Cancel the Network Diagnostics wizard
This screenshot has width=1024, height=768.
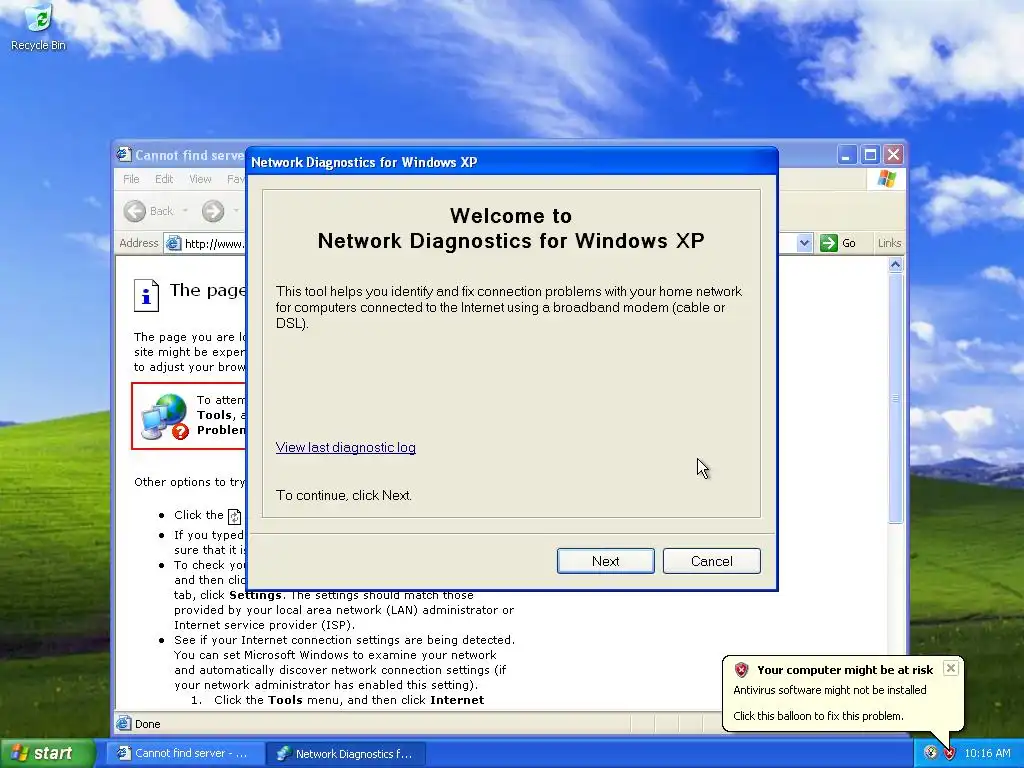tap(712, 561)
